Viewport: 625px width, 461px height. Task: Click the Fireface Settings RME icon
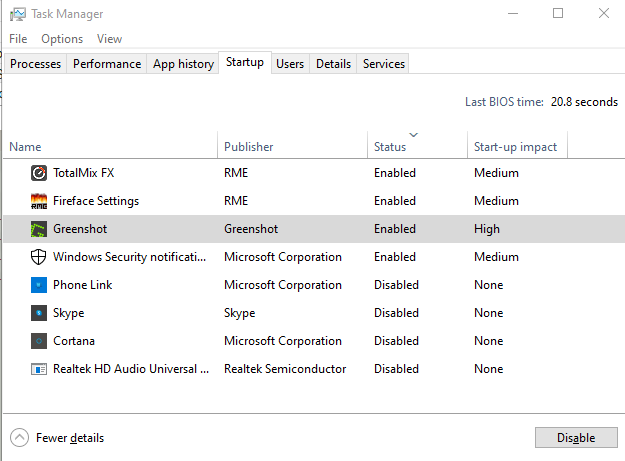[x=39, y=201]
